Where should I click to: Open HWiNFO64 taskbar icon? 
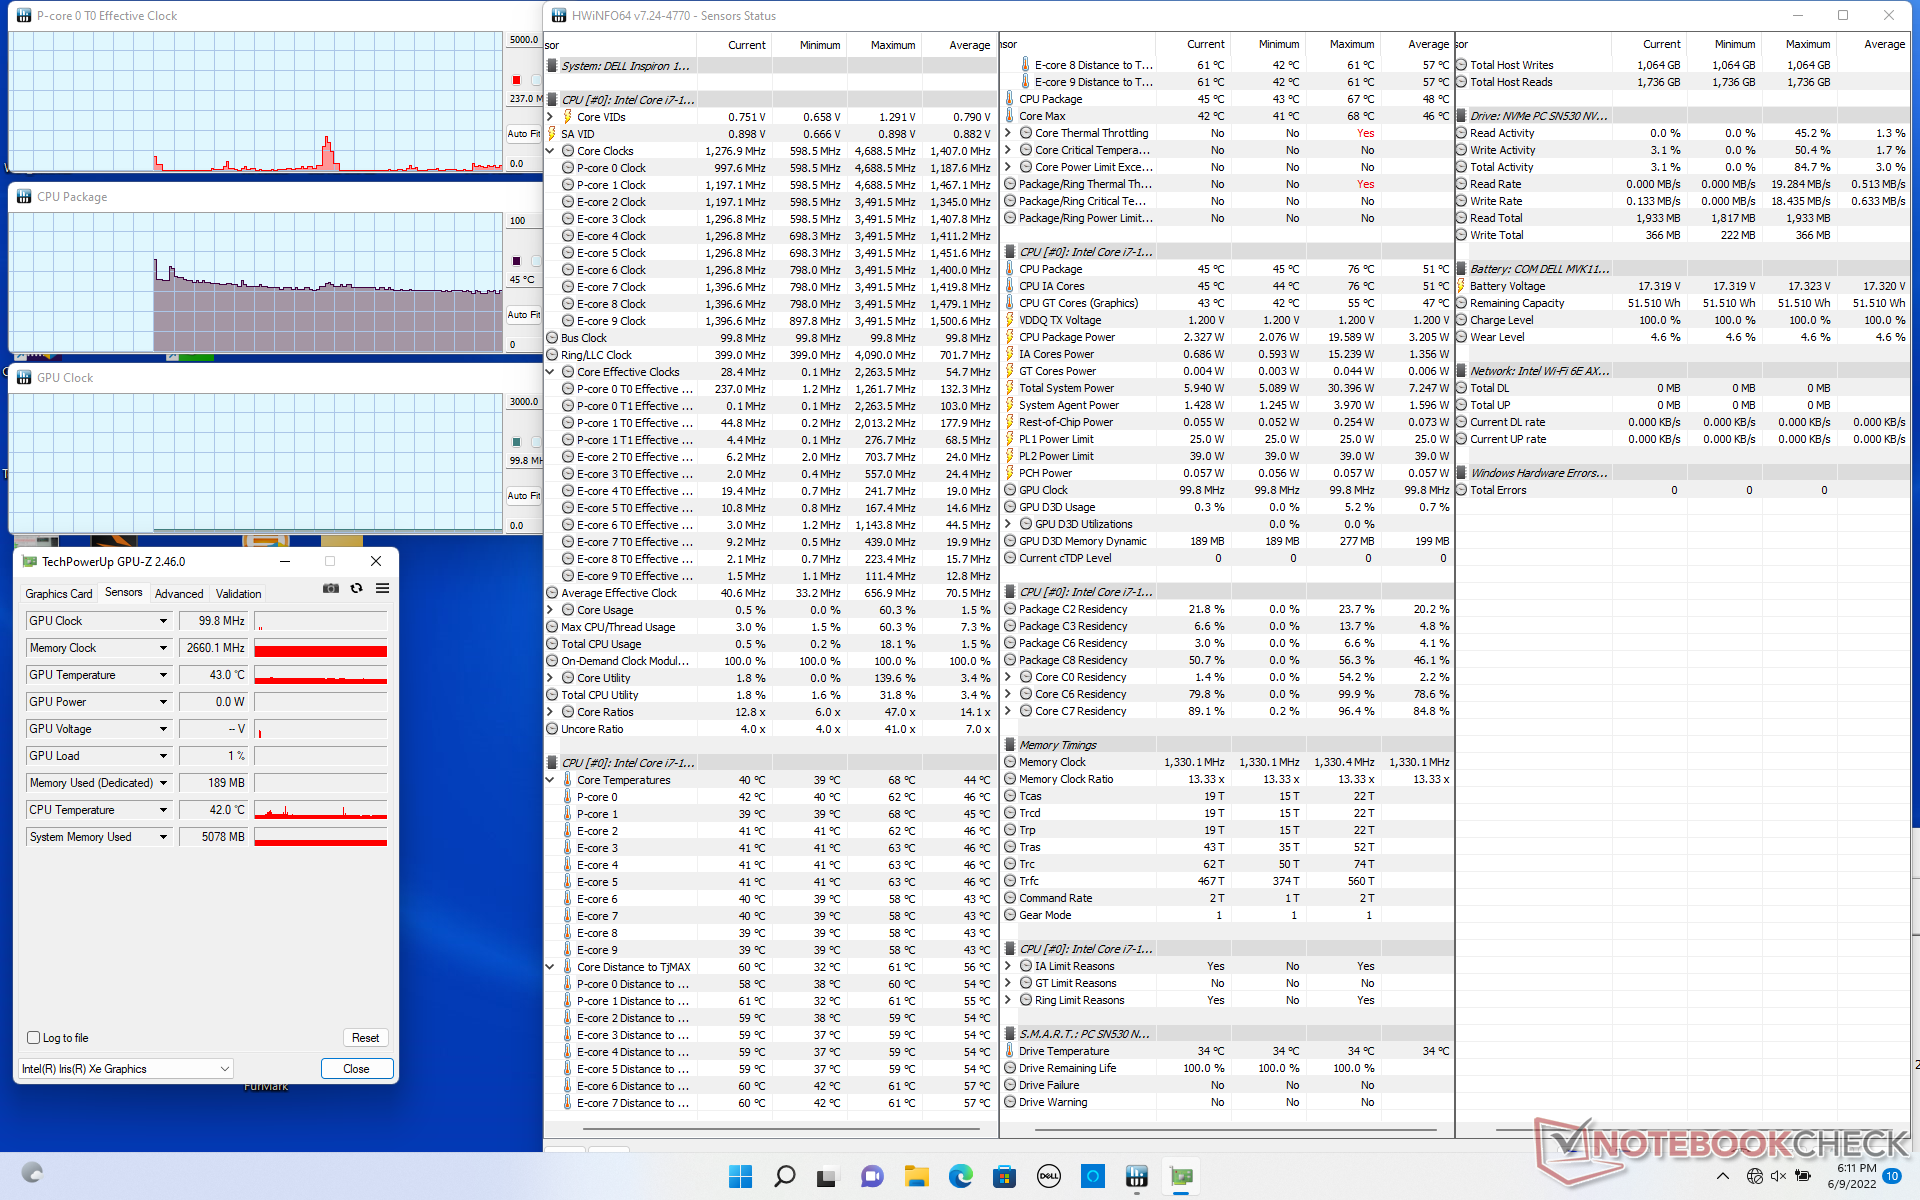[x=1136, y=1177]
